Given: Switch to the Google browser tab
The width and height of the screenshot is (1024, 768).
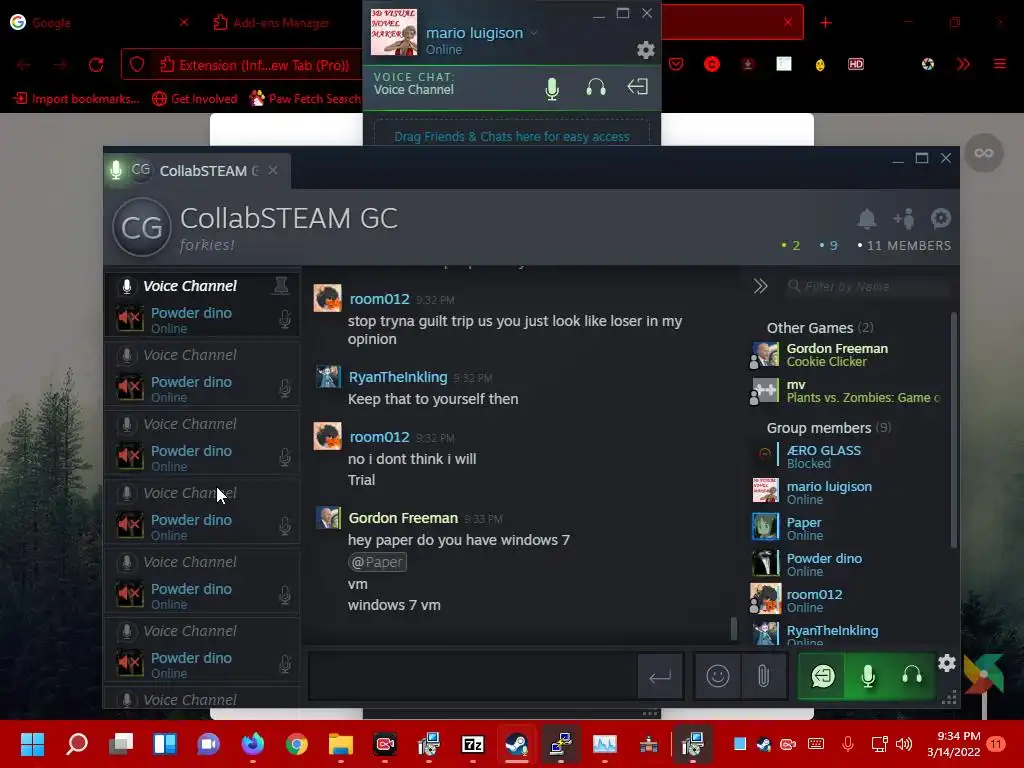Looking at the screenshot, I should pos(98,22).
